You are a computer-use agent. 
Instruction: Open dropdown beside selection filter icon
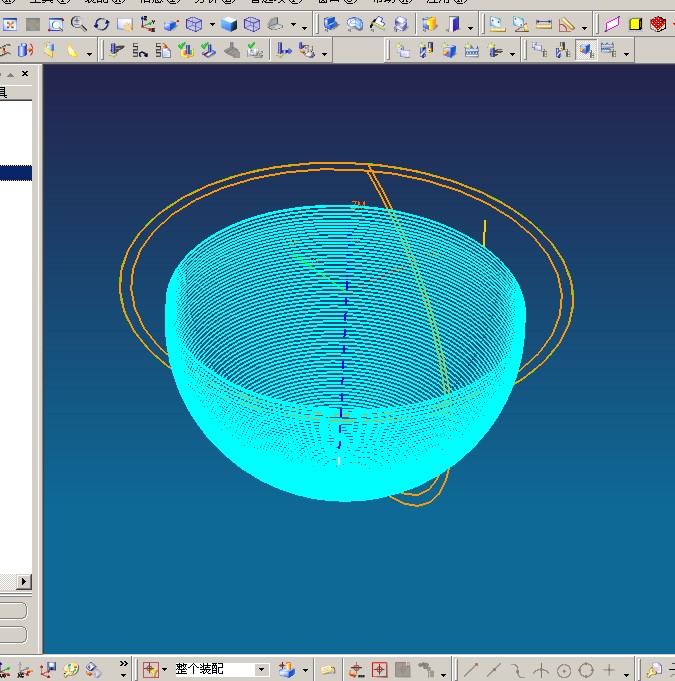[x=165, y=670]
